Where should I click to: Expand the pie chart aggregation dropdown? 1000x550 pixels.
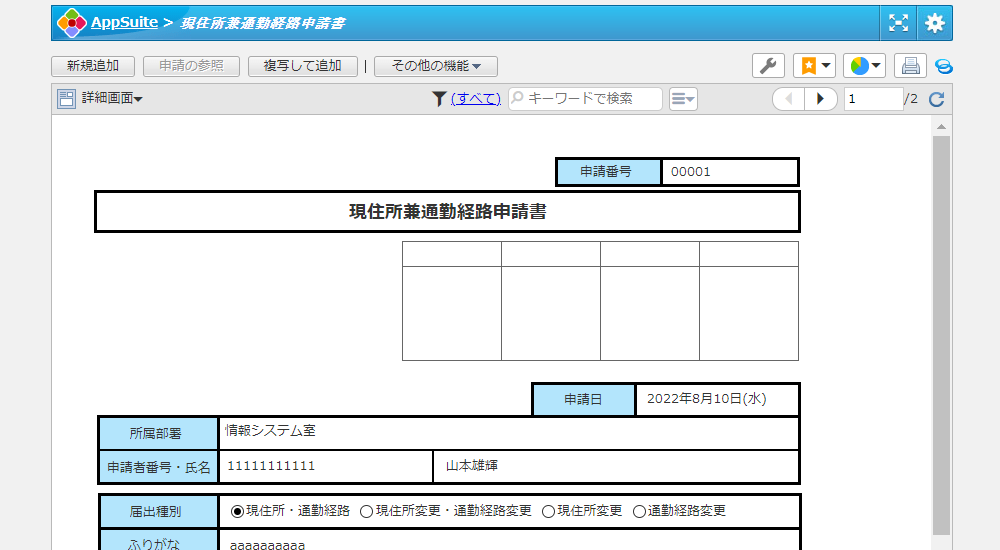click(864, 66)
